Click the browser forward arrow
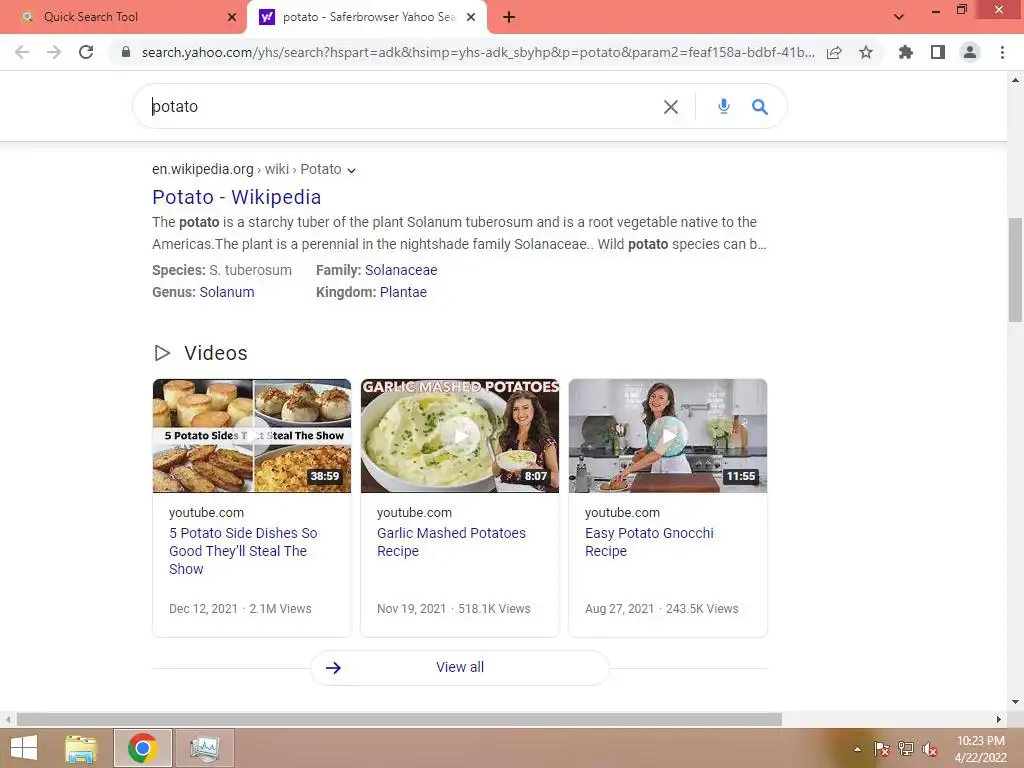This screenshot has width=1024, height=768. click(54, 52)
